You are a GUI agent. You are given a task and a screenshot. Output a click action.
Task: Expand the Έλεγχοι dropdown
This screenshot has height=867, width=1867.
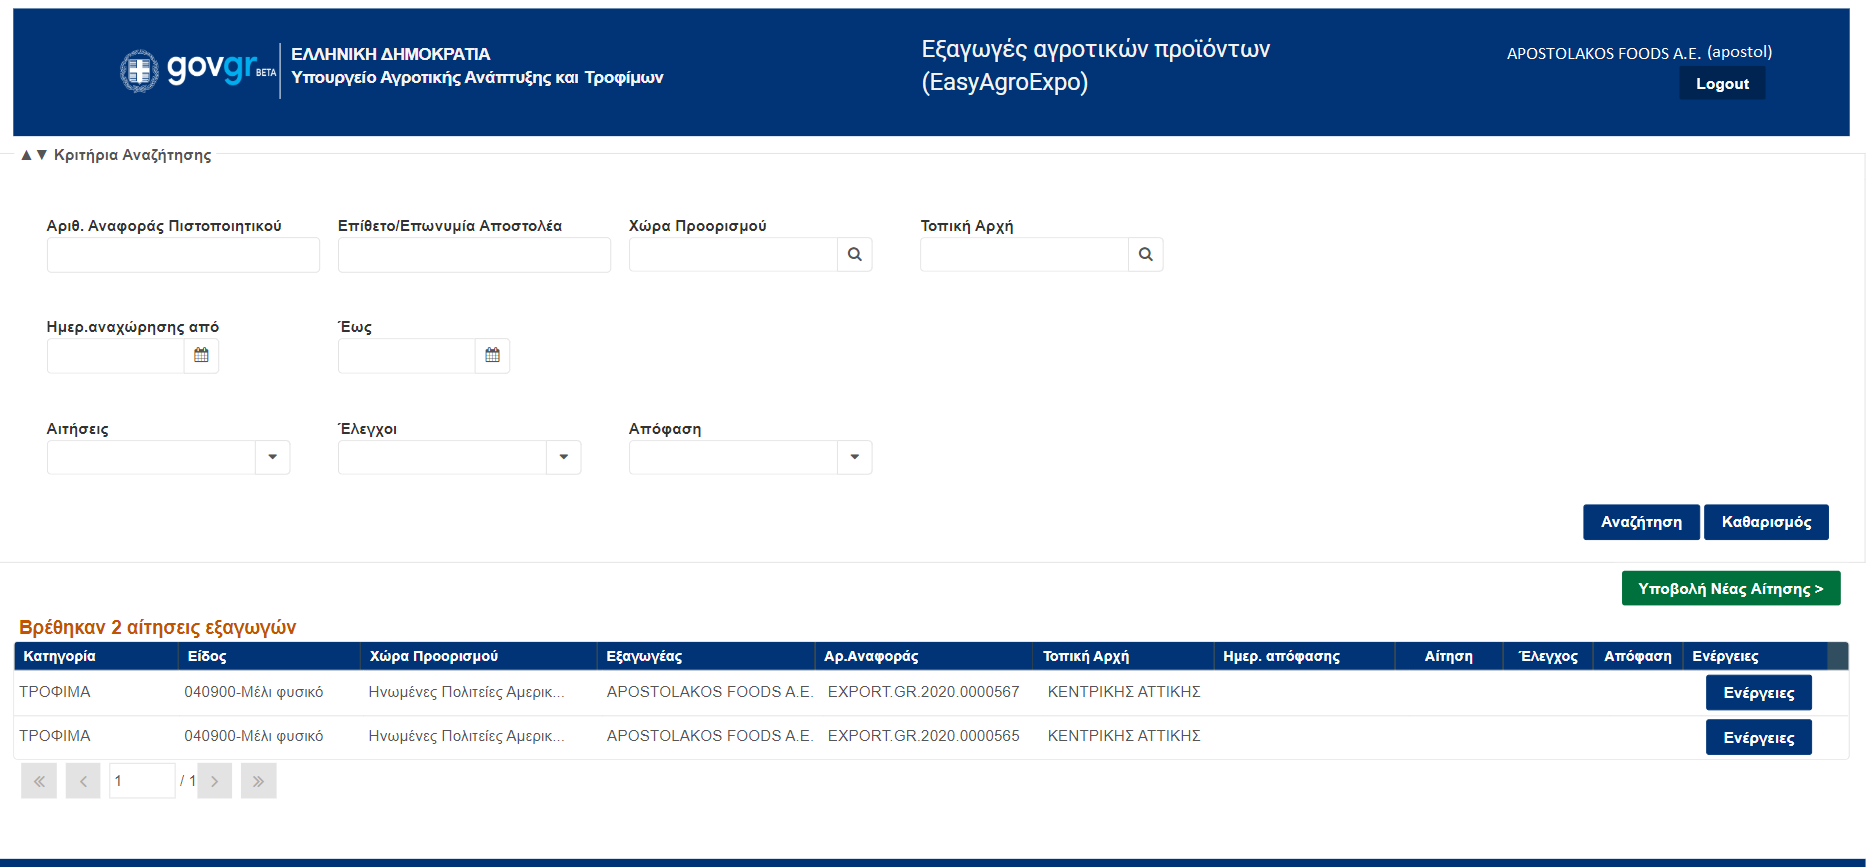click(x=564, y=457)
